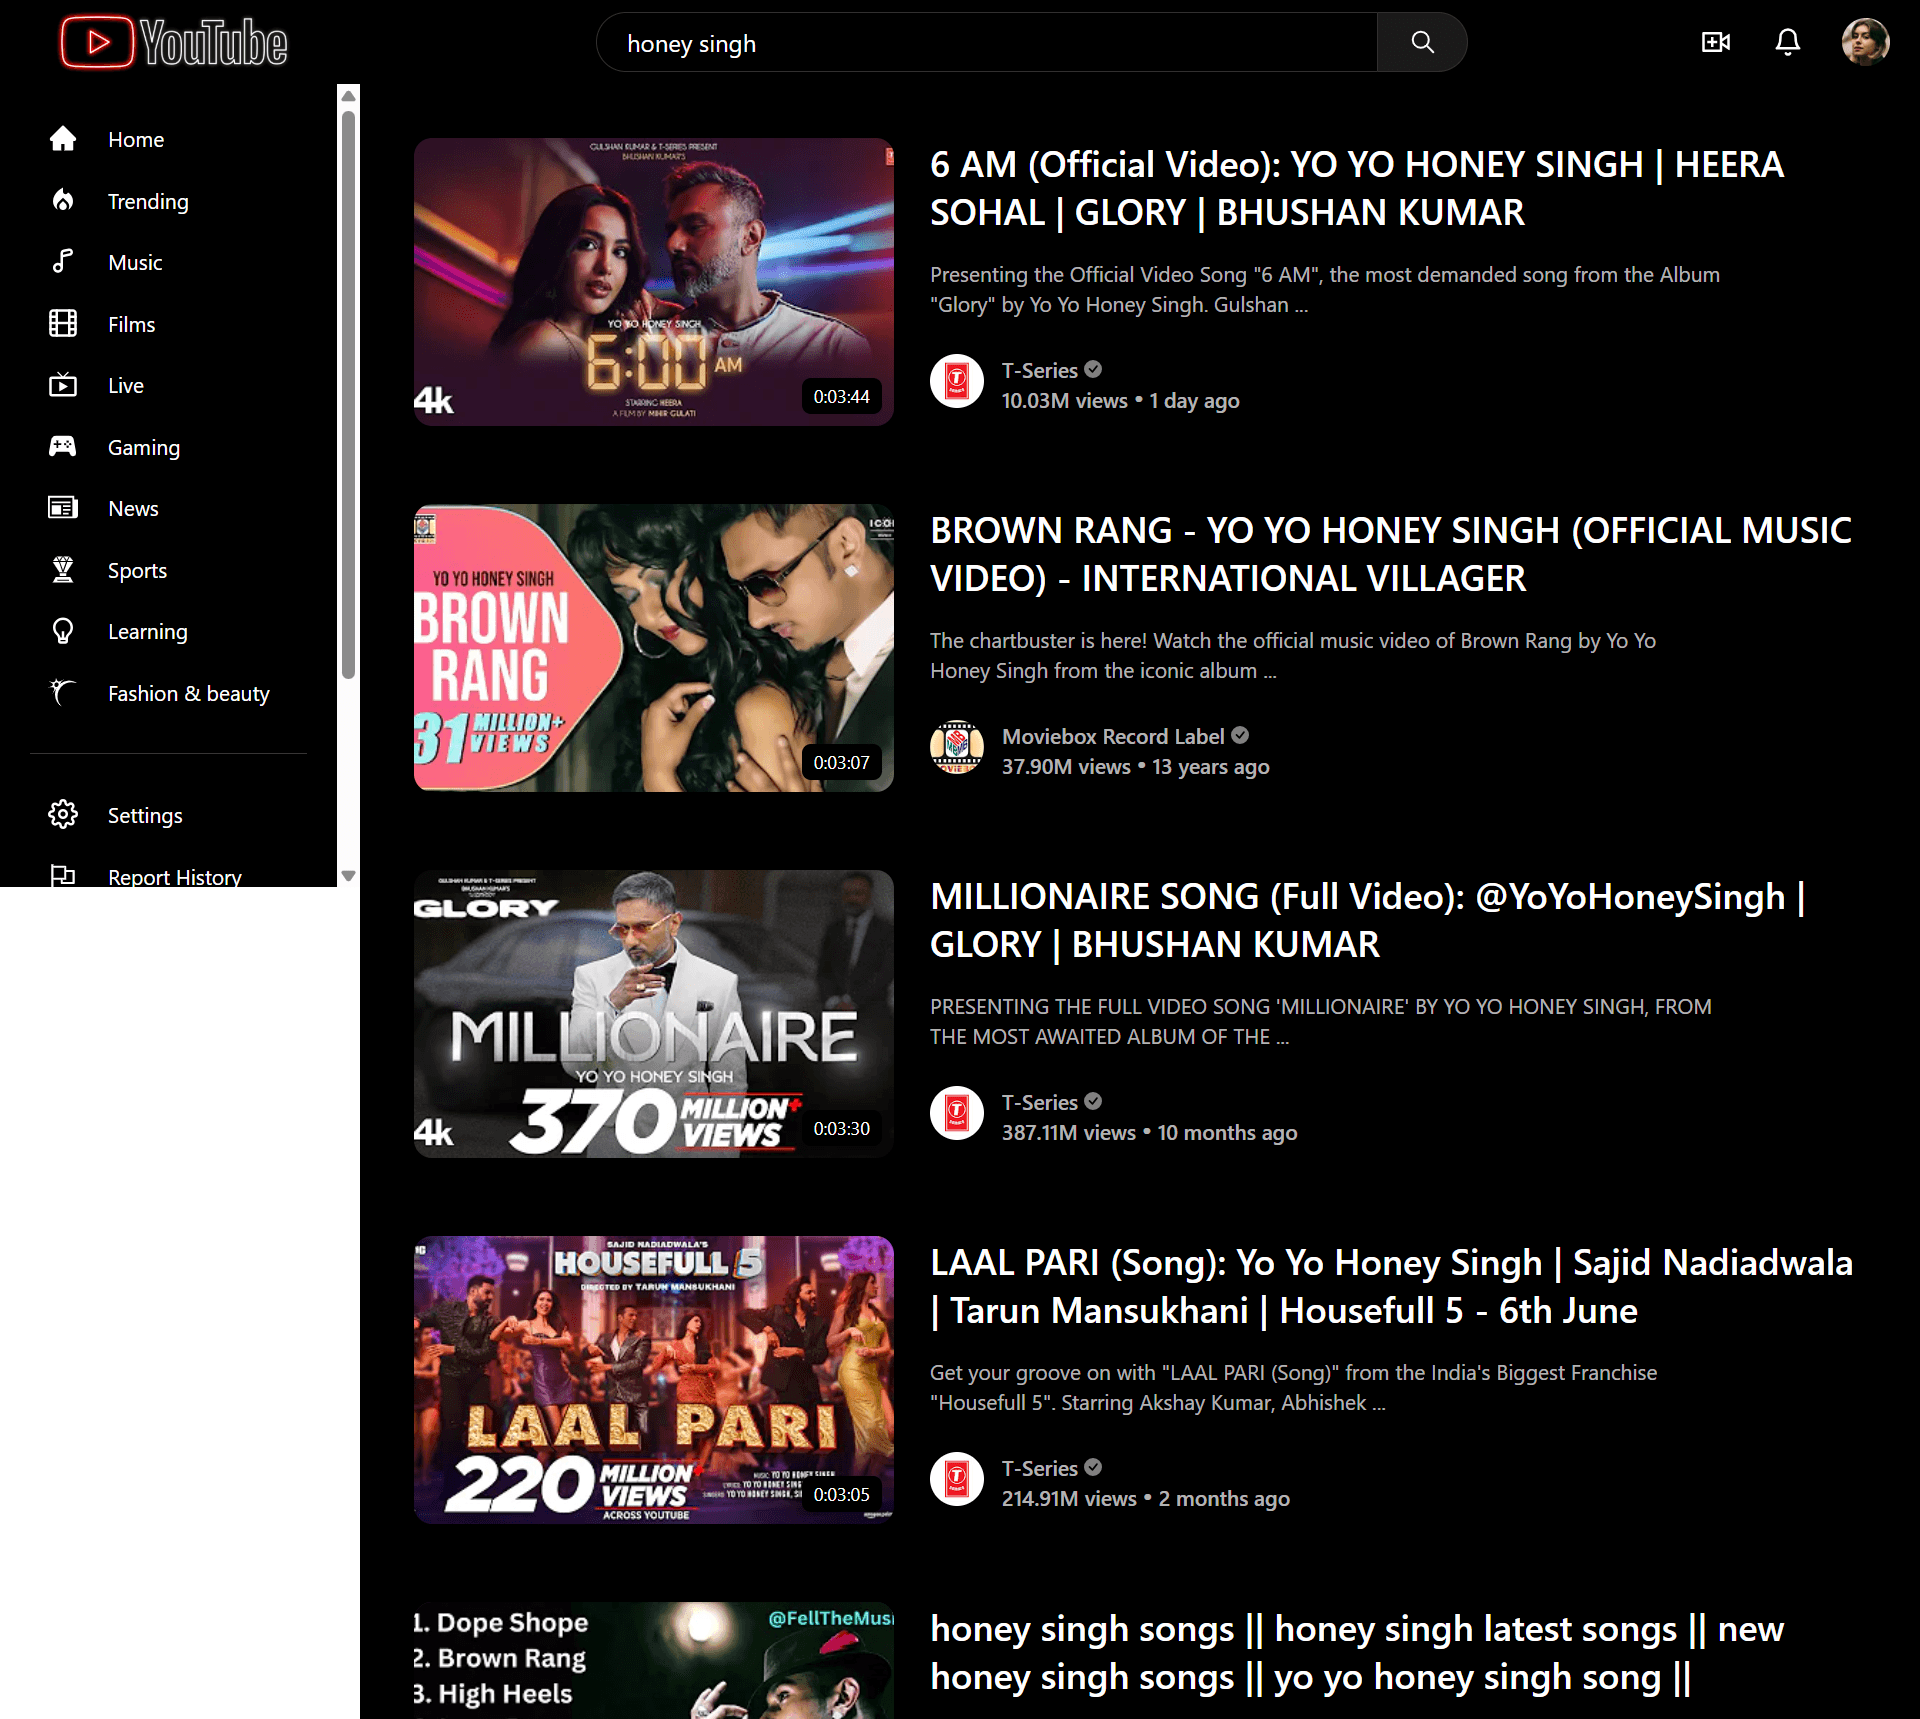Image resolution: width=1920 pixels, height=1719 pixels.
Task: Click the sidebar scrollbar
Action: [347, 400]
